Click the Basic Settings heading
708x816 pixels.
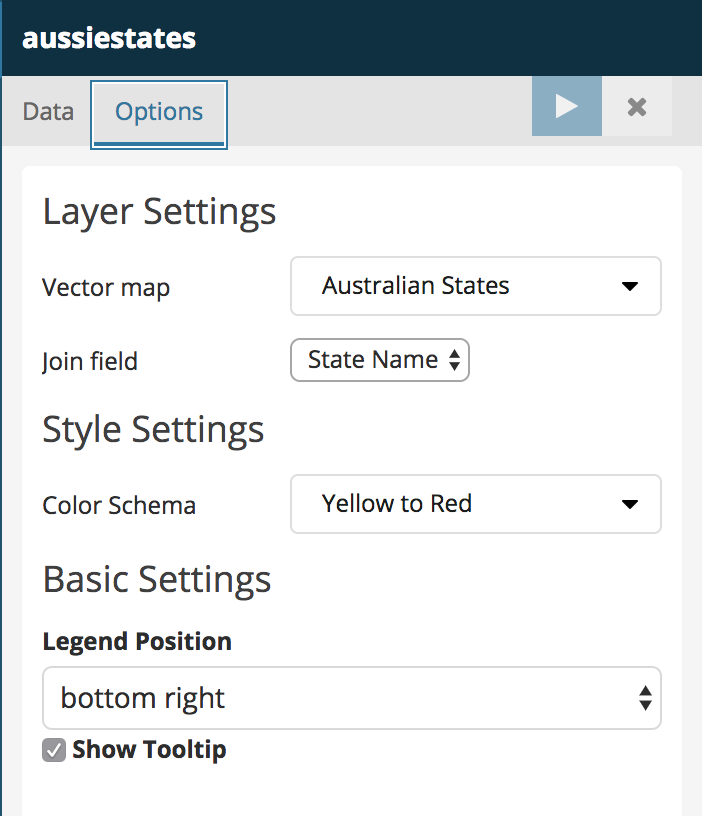coord(157,579)
